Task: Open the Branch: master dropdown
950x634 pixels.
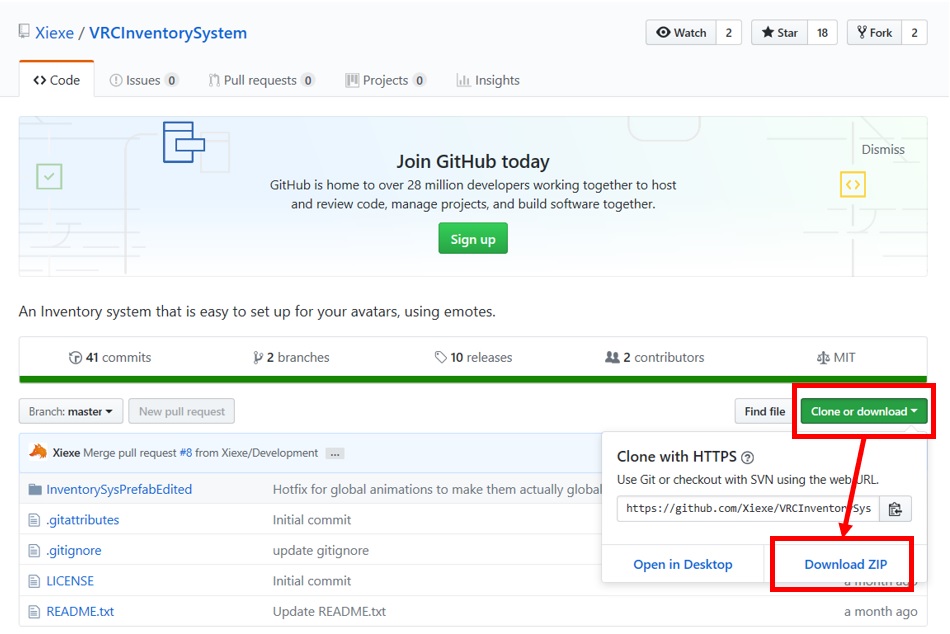Action: pos(71,411)
